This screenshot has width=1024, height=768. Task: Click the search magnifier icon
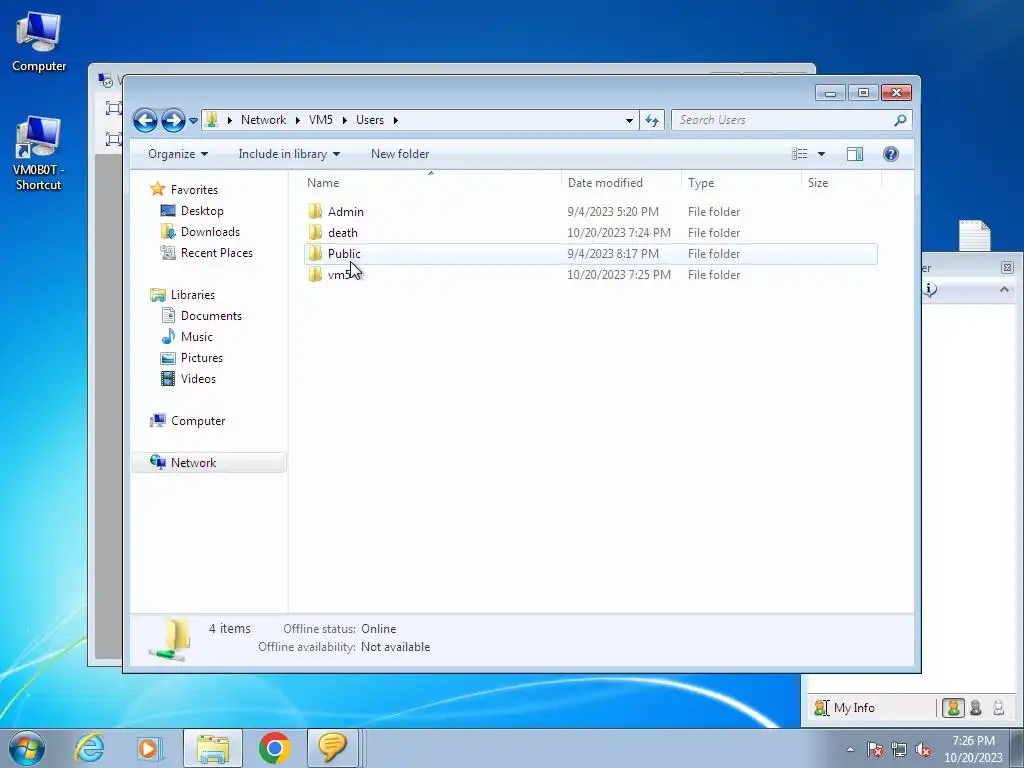click(x=901, y=120)
